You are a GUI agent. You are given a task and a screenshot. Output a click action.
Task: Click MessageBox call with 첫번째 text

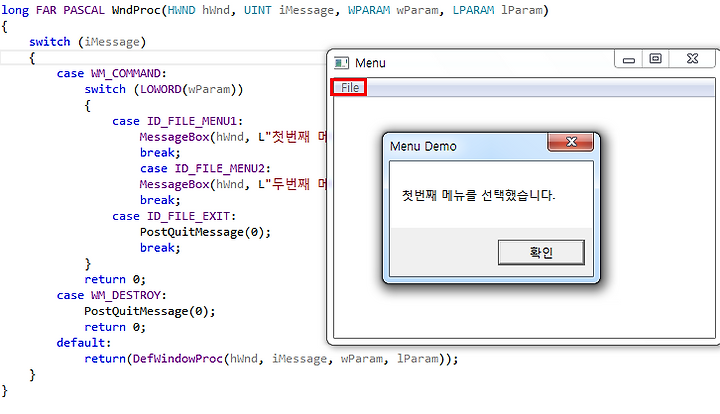click(x=233, y=137)
